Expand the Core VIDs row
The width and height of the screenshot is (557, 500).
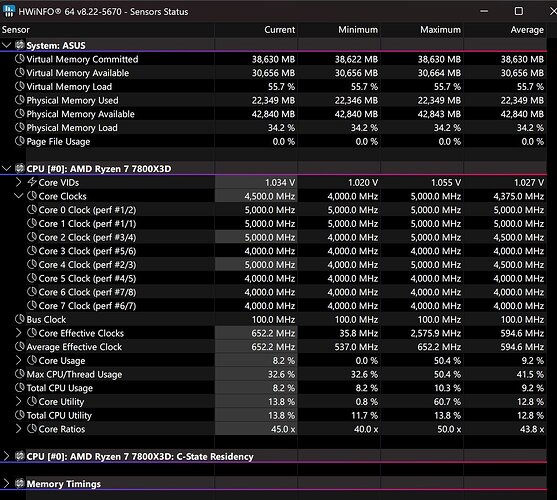(x=18, y=182)
